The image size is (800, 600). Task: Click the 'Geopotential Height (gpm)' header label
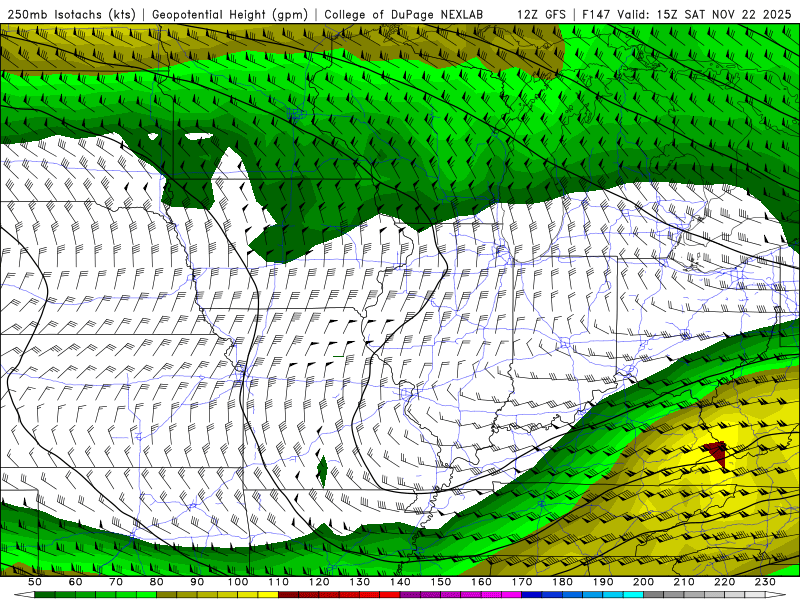coord(230,14)
